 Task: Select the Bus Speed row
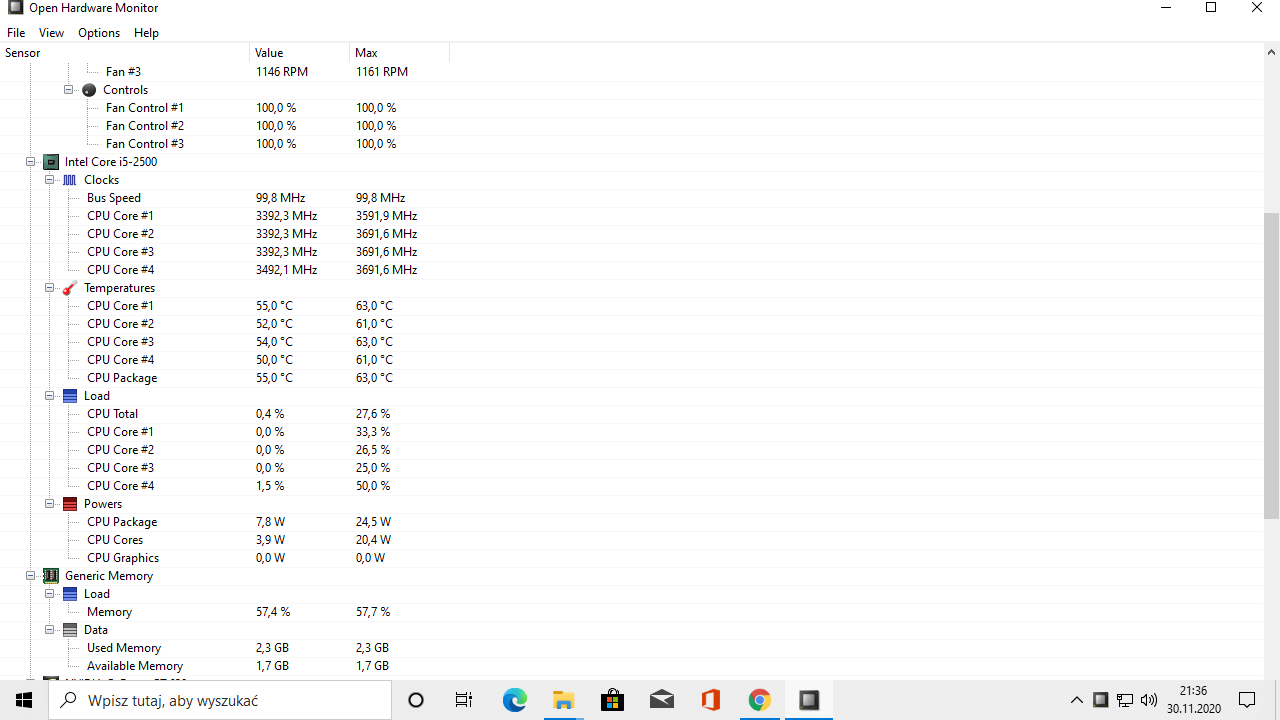(x=632, y=198)
